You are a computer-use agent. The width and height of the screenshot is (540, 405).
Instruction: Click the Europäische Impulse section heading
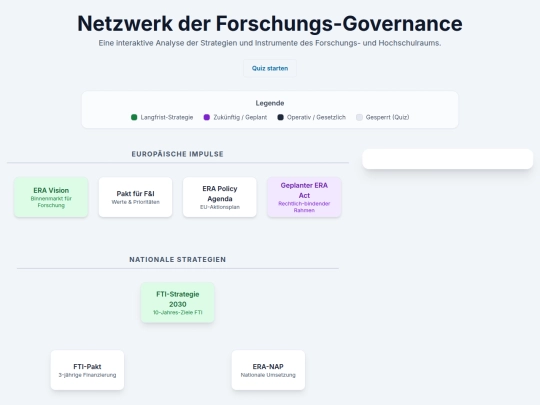tap(177, 154)
